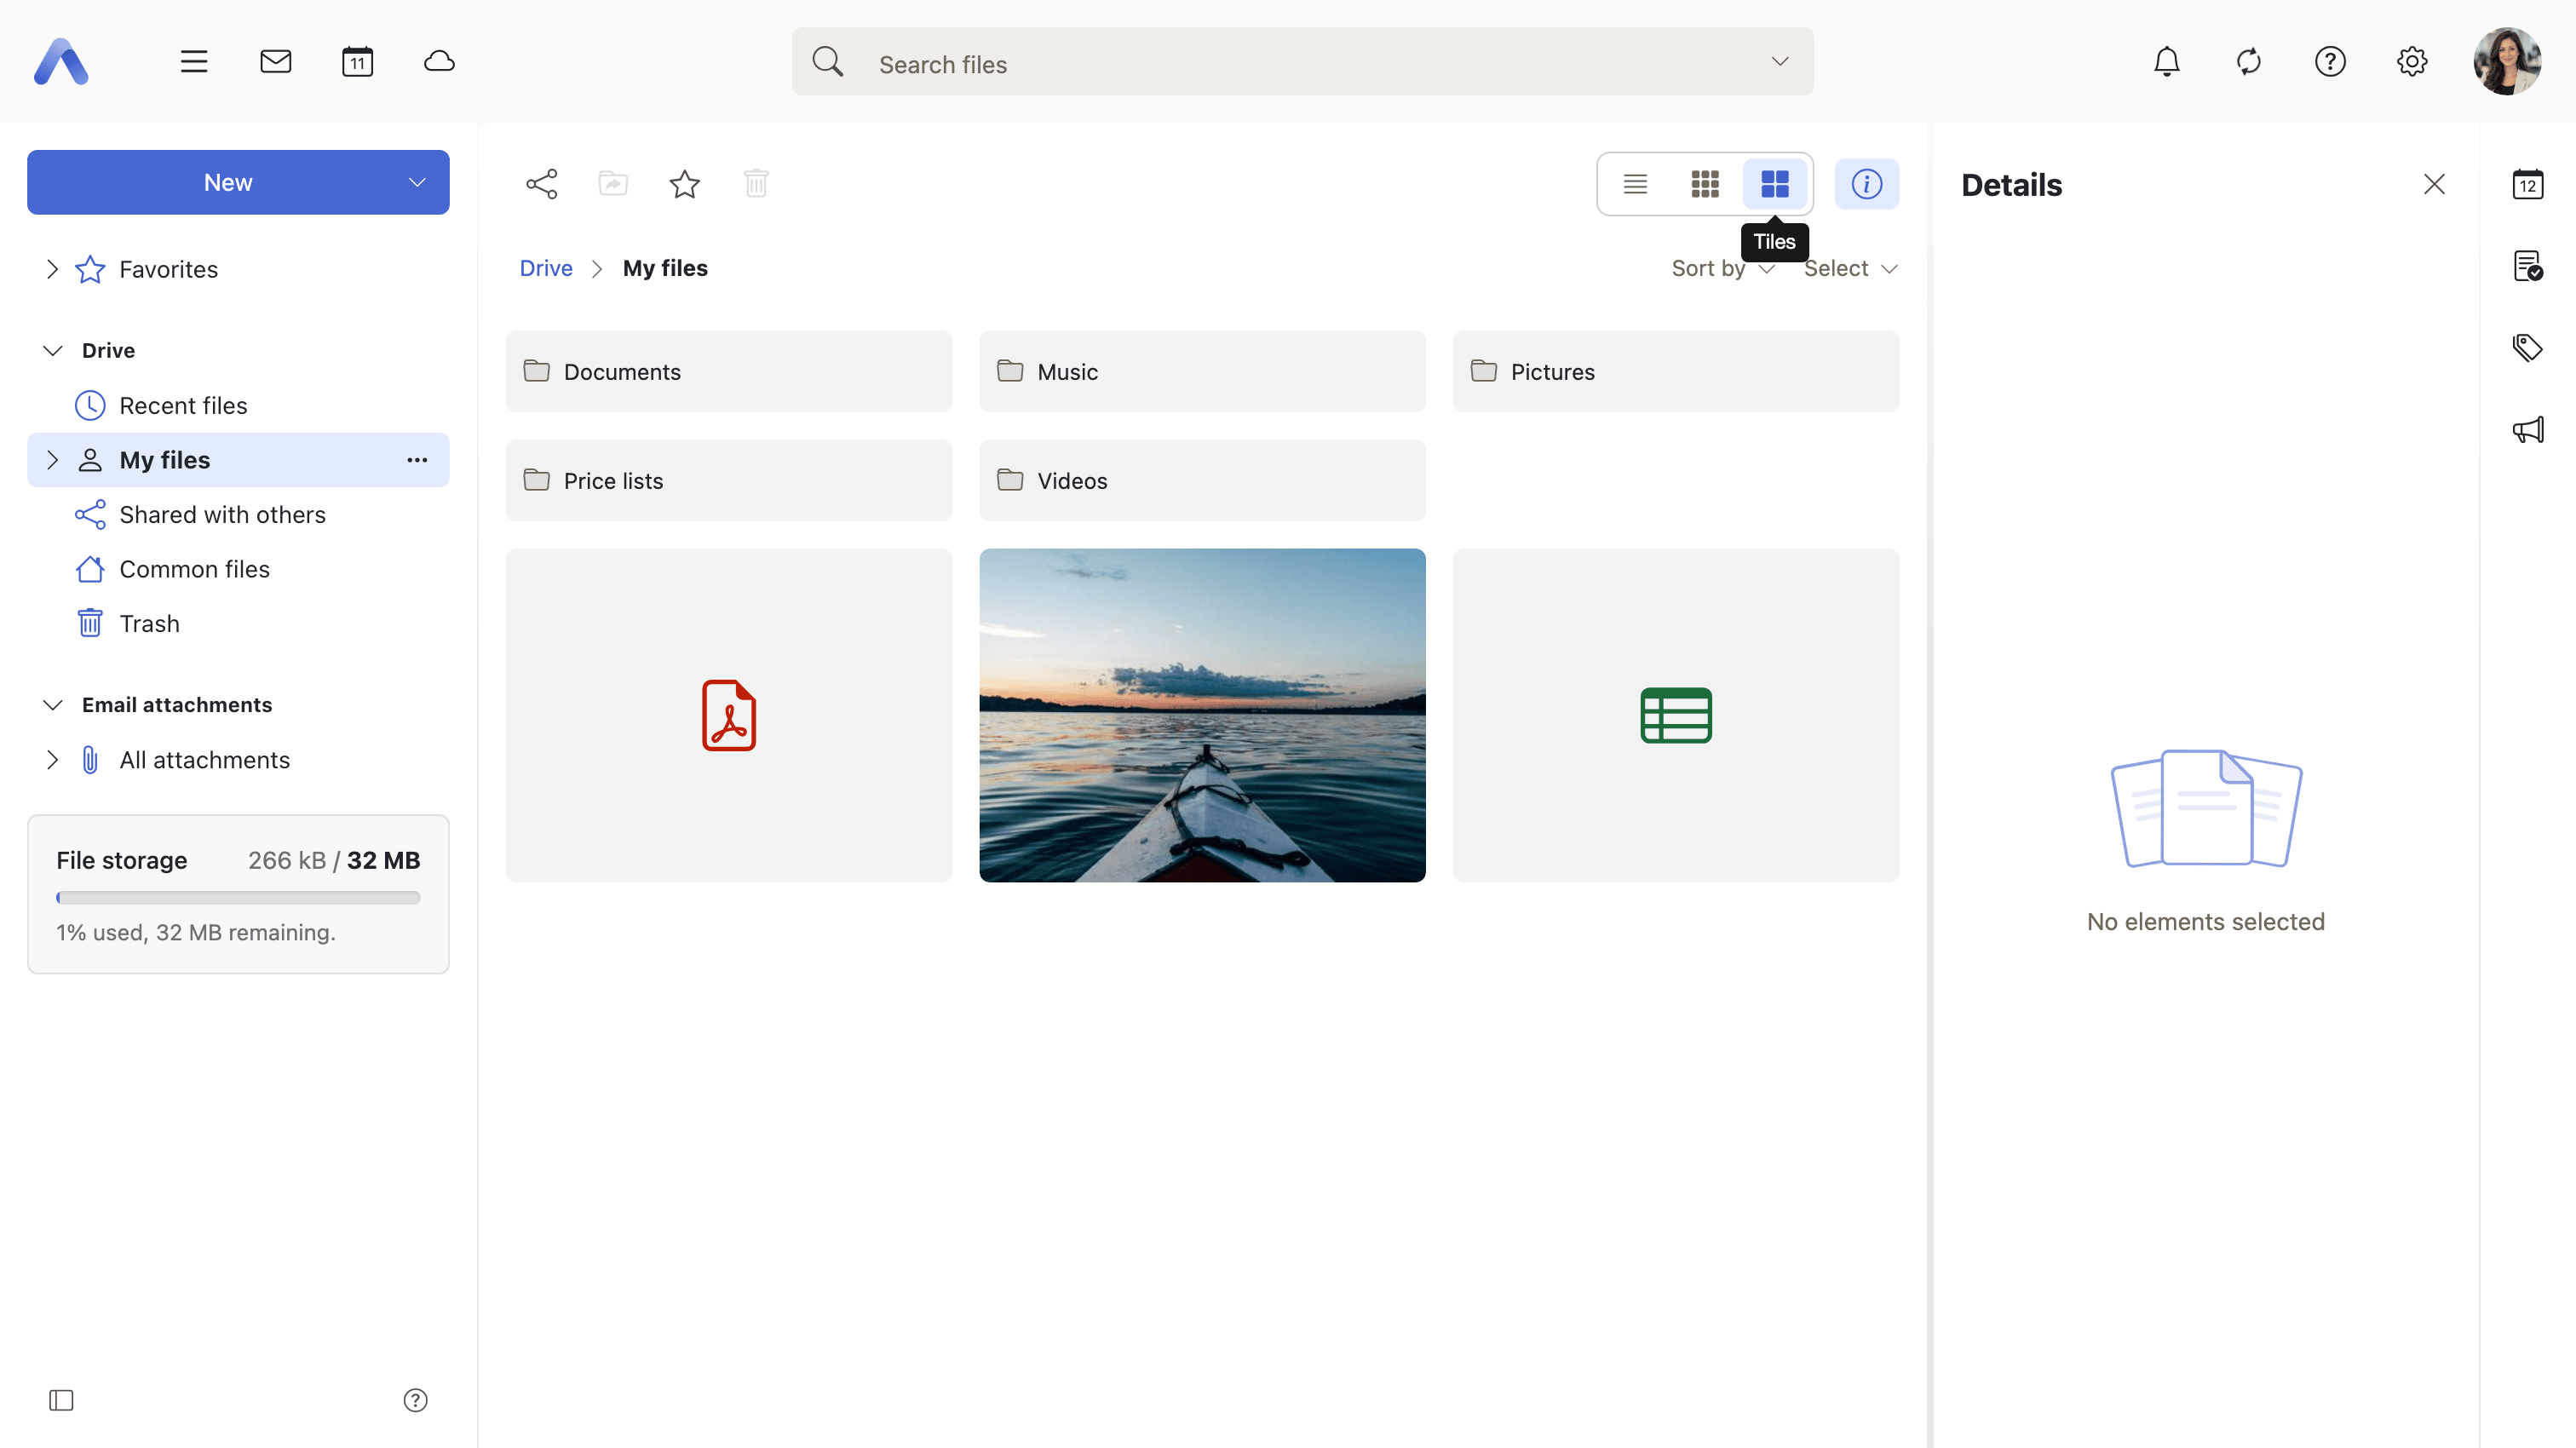Toggle the Details info panel
This screenshot has height=1448, width=2576.
pyautogui.click(x=1866, y=184)
